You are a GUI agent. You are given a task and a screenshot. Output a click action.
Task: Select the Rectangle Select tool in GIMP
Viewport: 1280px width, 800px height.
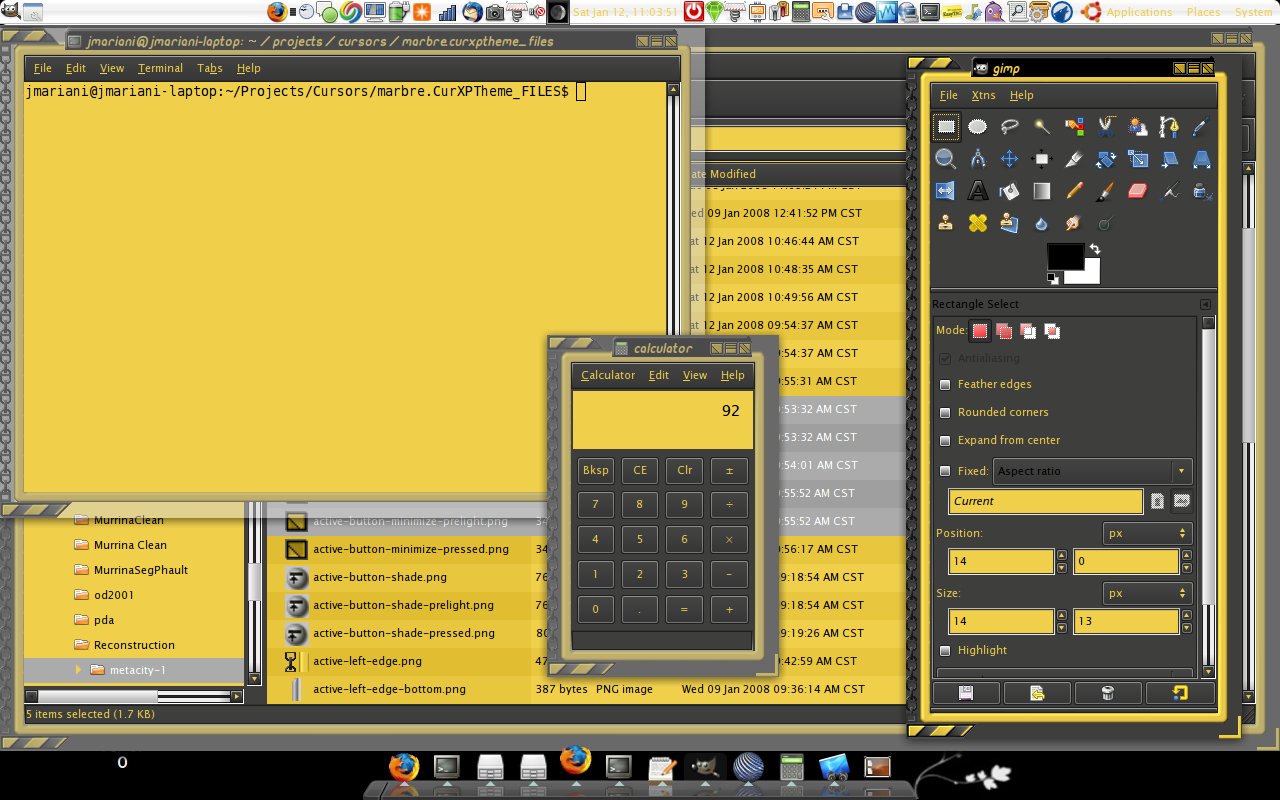click(945, 127)
